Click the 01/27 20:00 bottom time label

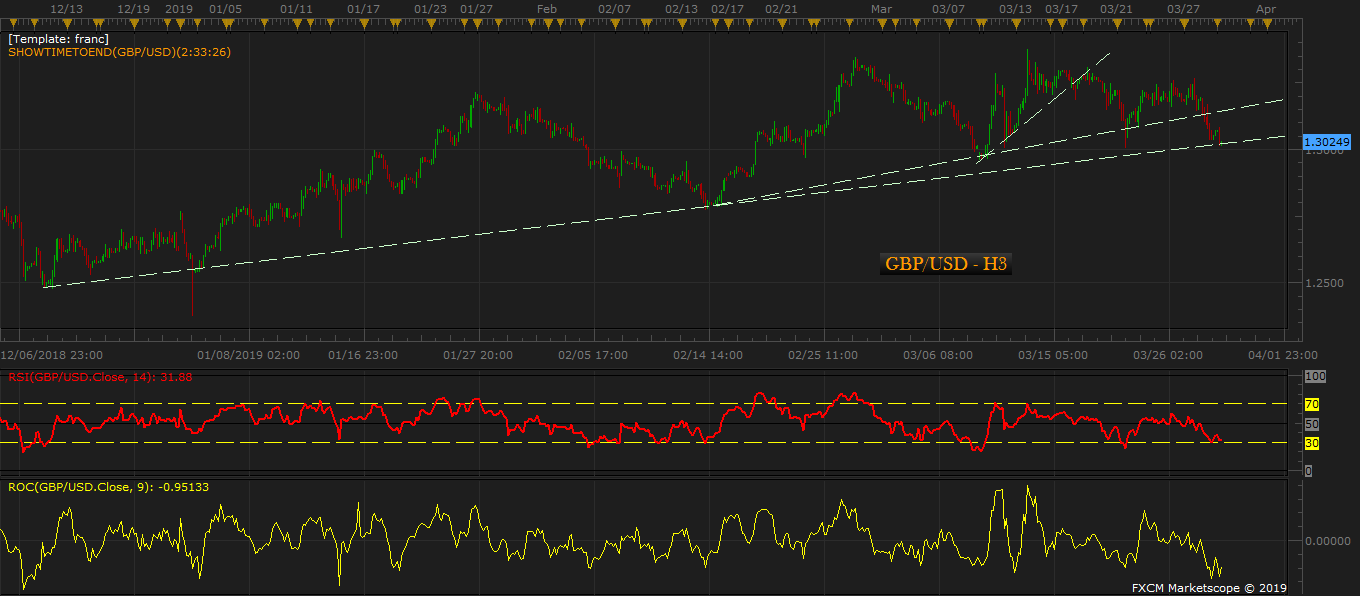pyautogui.click(x=478, y=354)
